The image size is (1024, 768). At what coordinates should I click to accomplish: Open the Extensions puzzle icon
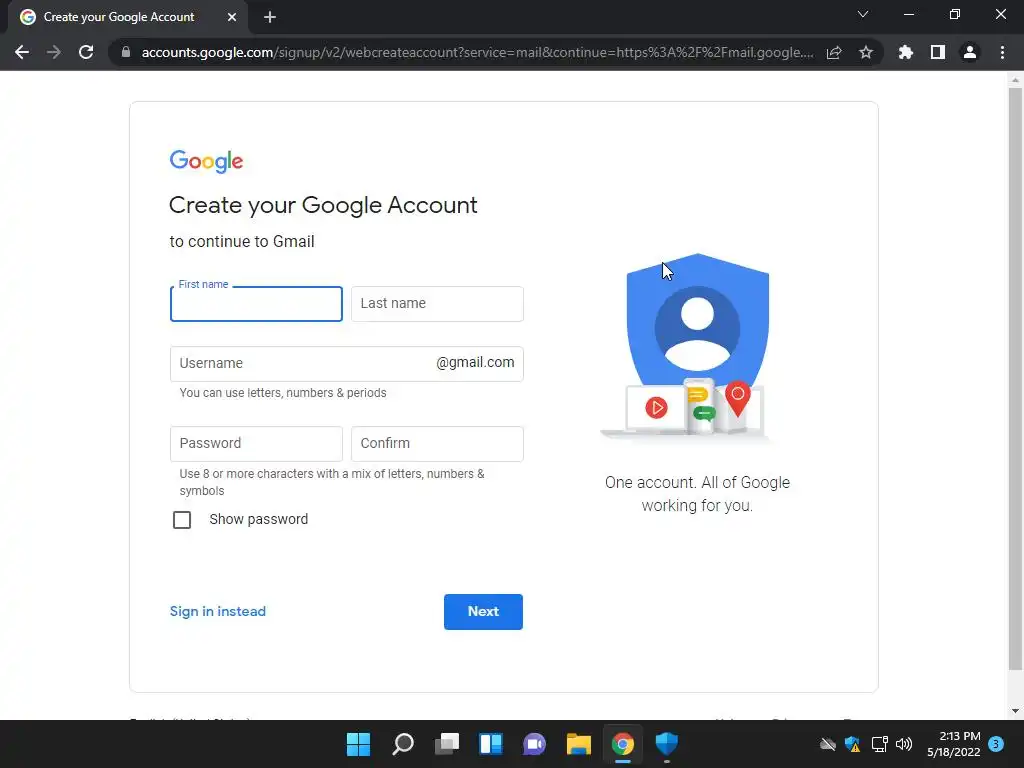tap(906, 52)
